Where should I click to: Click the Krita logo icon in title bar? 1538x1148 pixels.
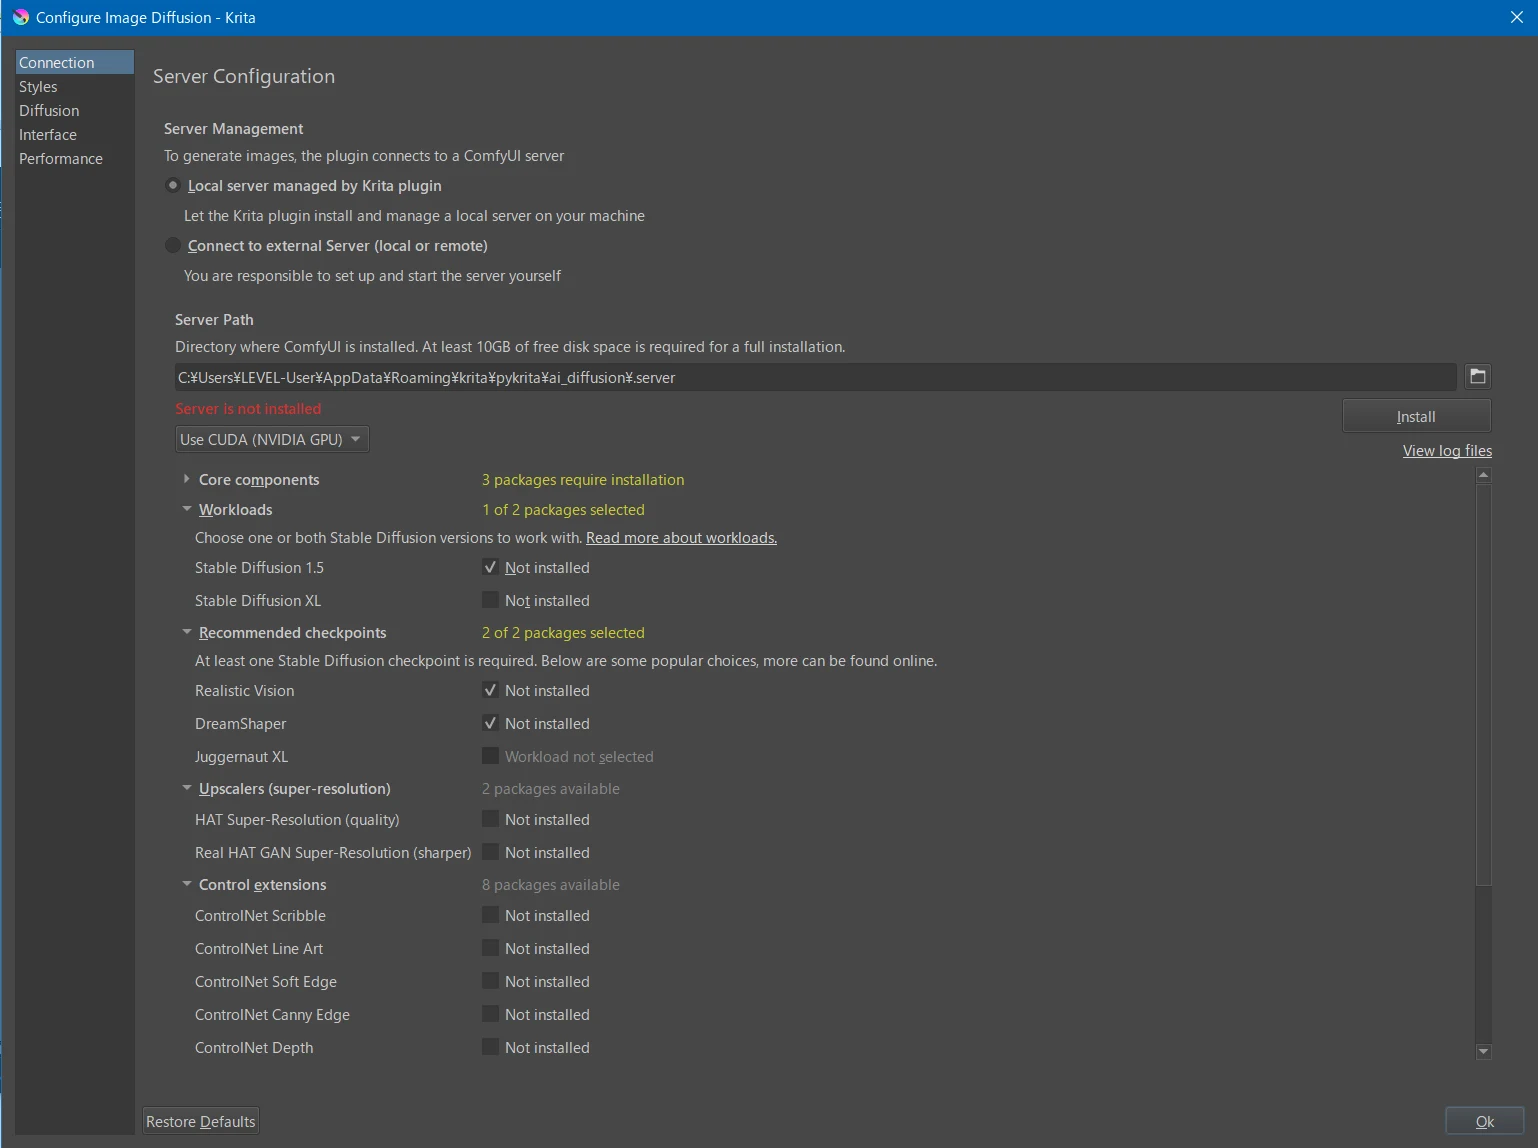click(x=20, y=17)
